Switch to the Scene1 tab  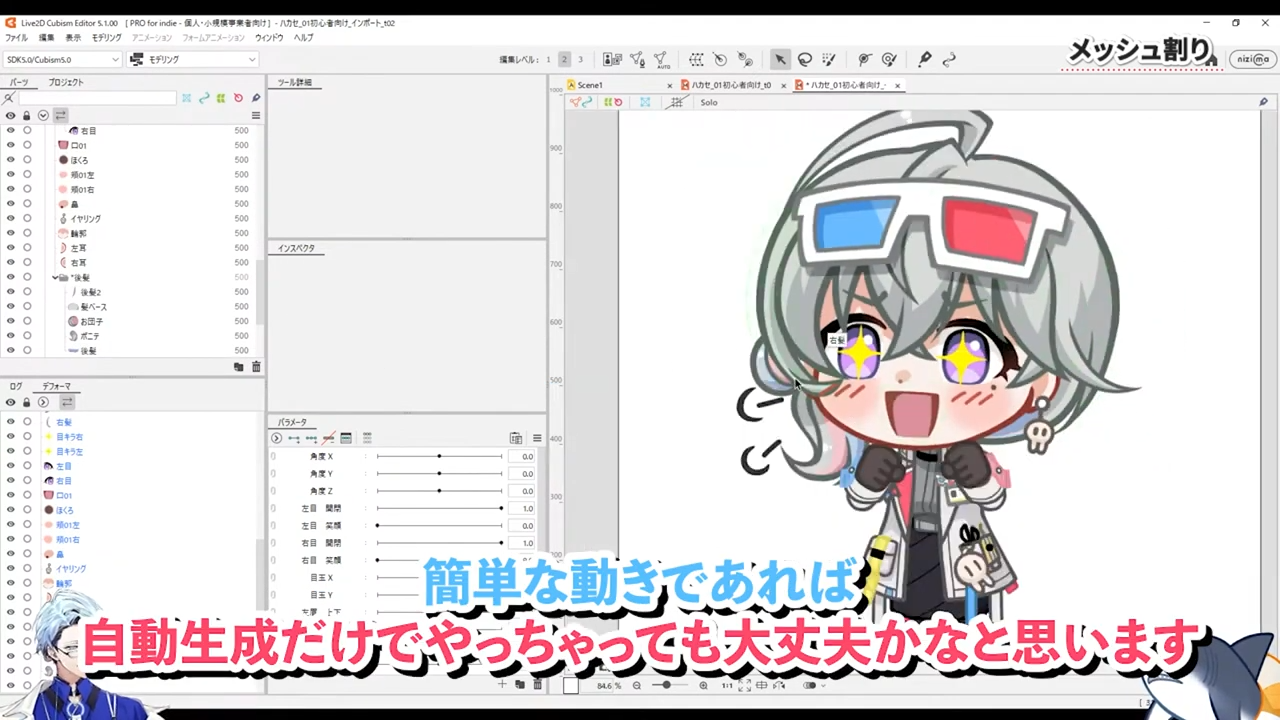[590, 85]
